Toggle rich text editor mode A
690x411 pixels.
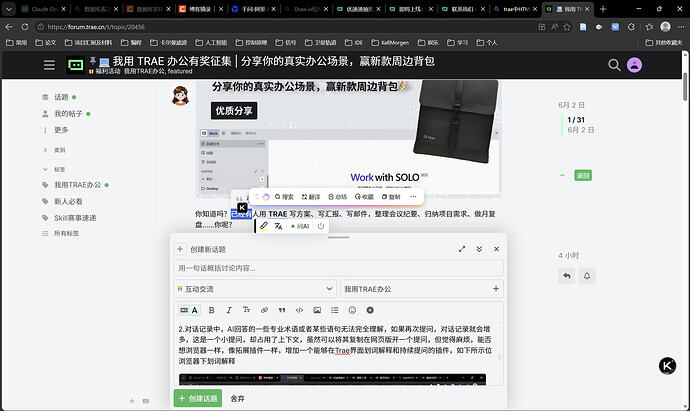pyautogui.click(x=195, y=310)
